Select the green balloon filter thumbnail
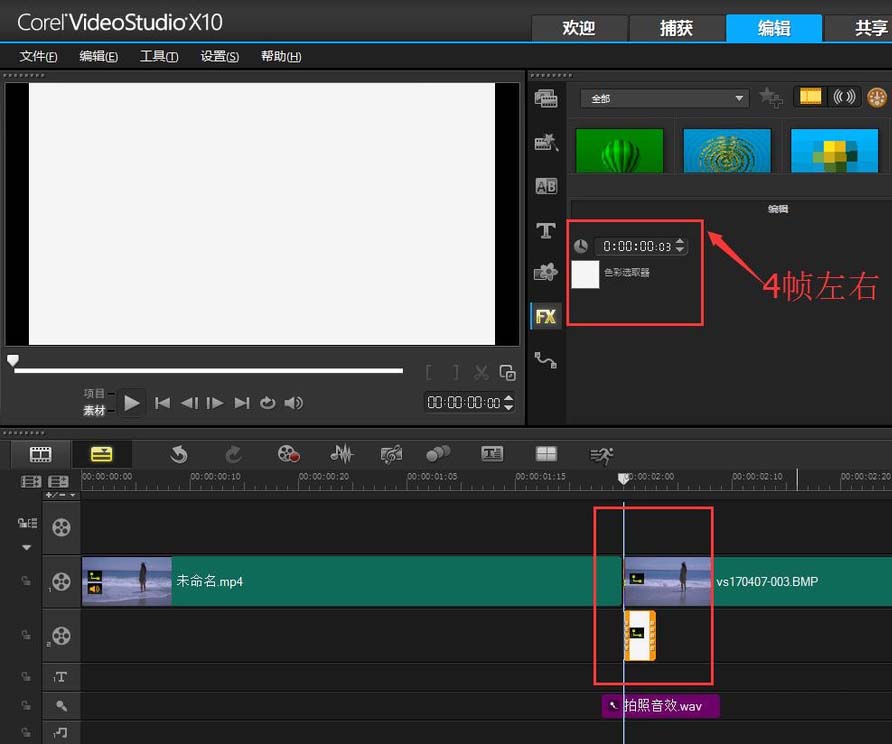This screenshot has width=892, height=744. [x=620, y=151]
